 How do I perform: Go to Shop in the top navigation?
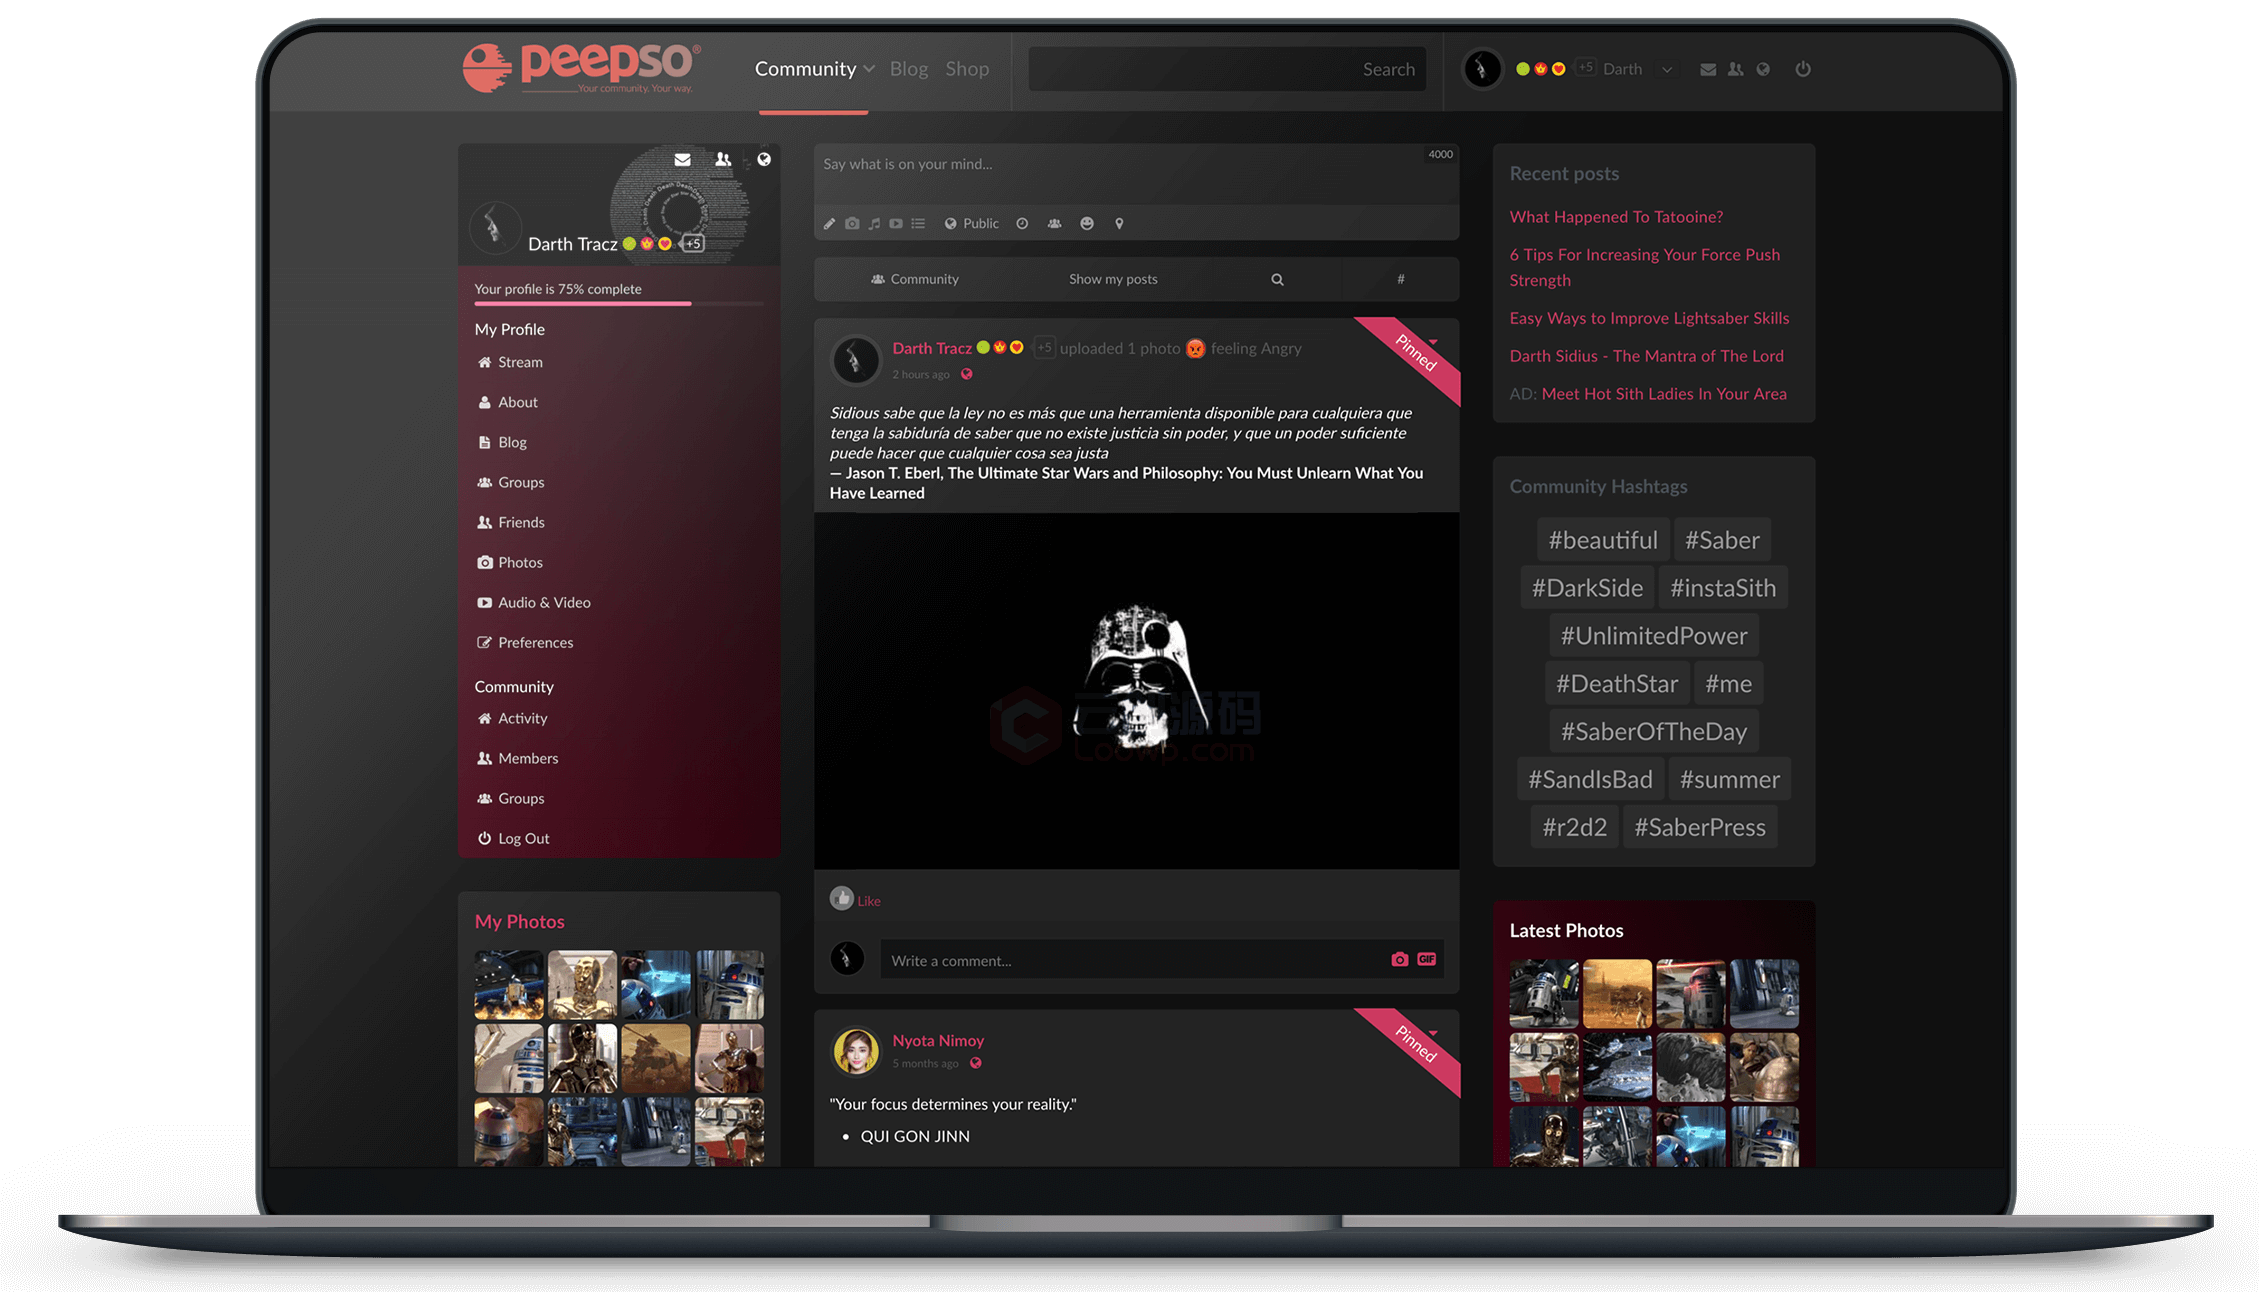967,69
